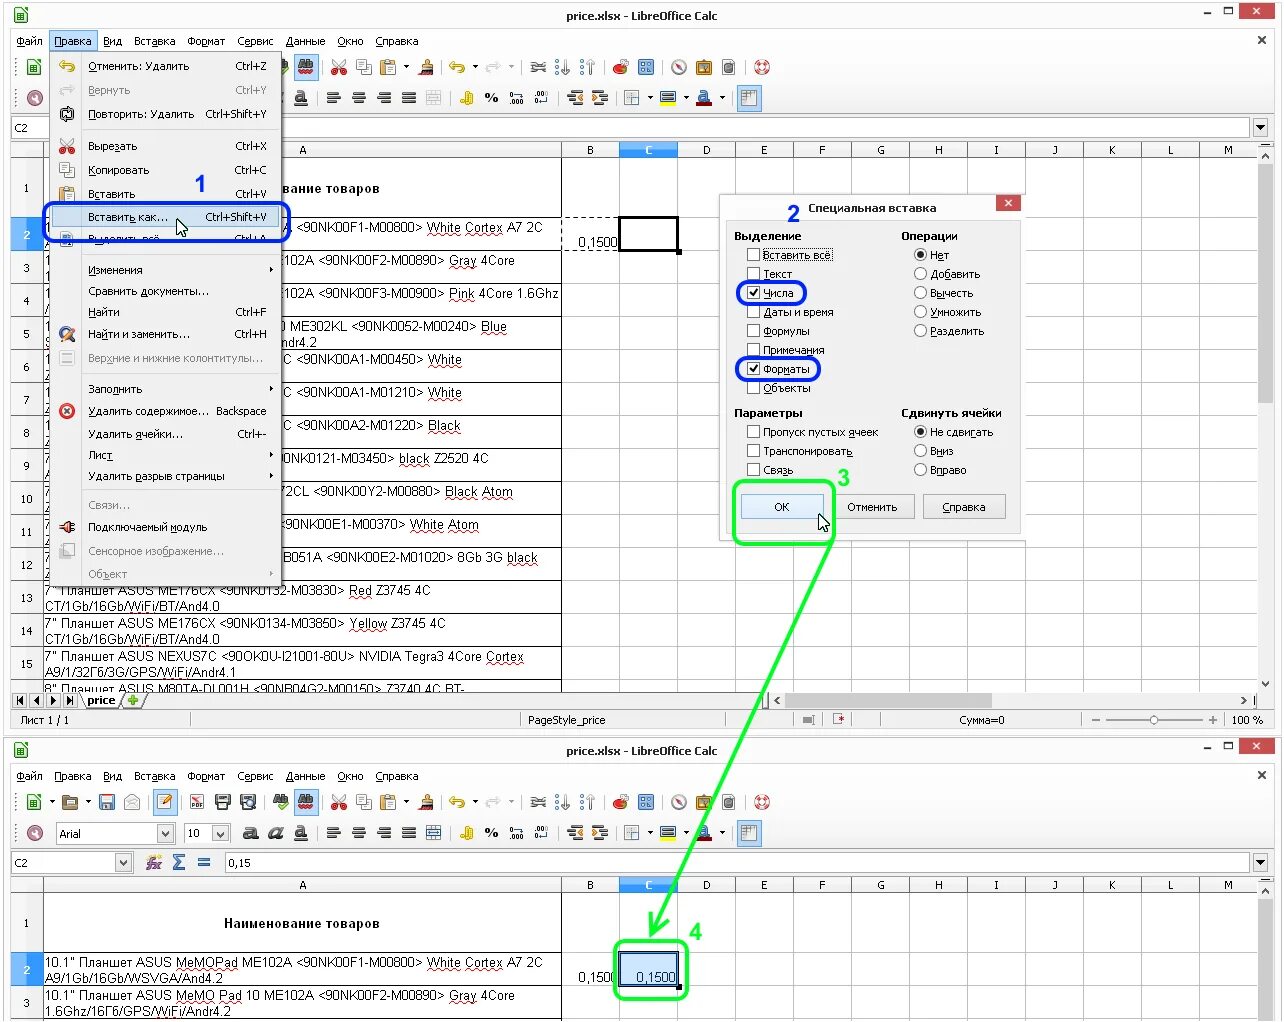The width and height of the screenshot is (1284, 1022).
Task: Toggle the "Текст" checkbox
Action: [x=753, y=274]
